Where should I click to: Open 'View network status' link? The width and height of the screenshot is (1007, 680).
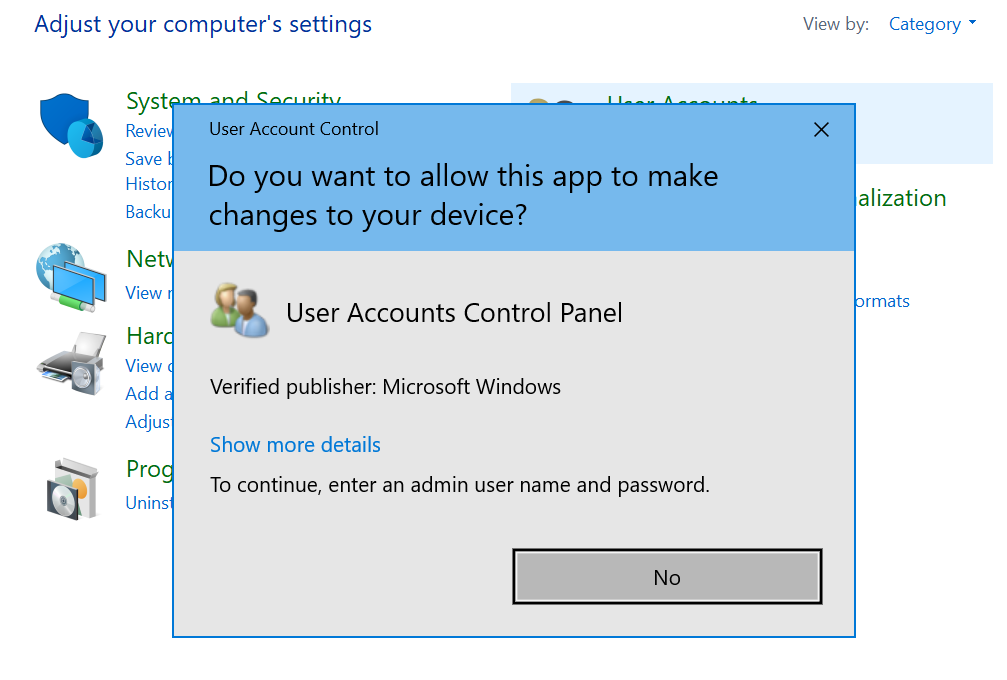pyautogui.click(x=150, y=293)
